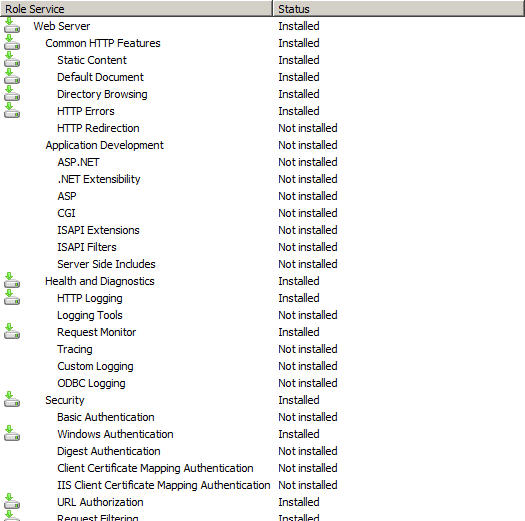Click the installed icon next to URL Authorization
The width and height of the screenshot is (525, 521).
pyautogui.click(x=12, y=502)
